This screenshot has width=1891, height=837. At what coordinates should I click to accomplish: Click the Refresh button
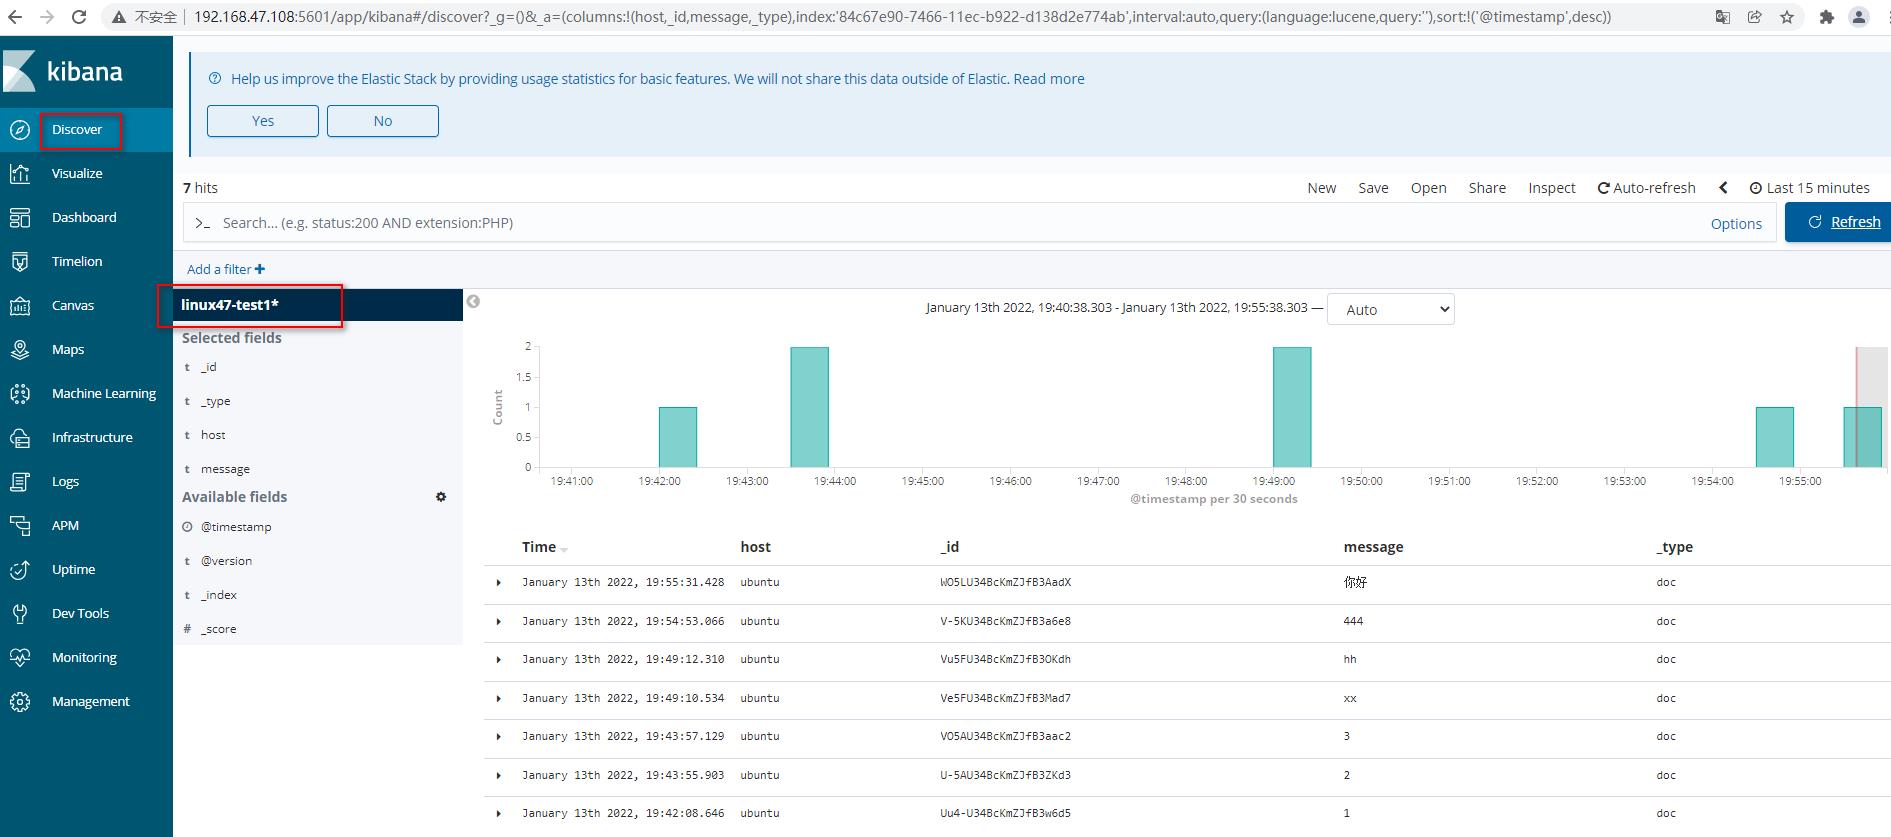pyautogui.click(x=1839, y=222)
